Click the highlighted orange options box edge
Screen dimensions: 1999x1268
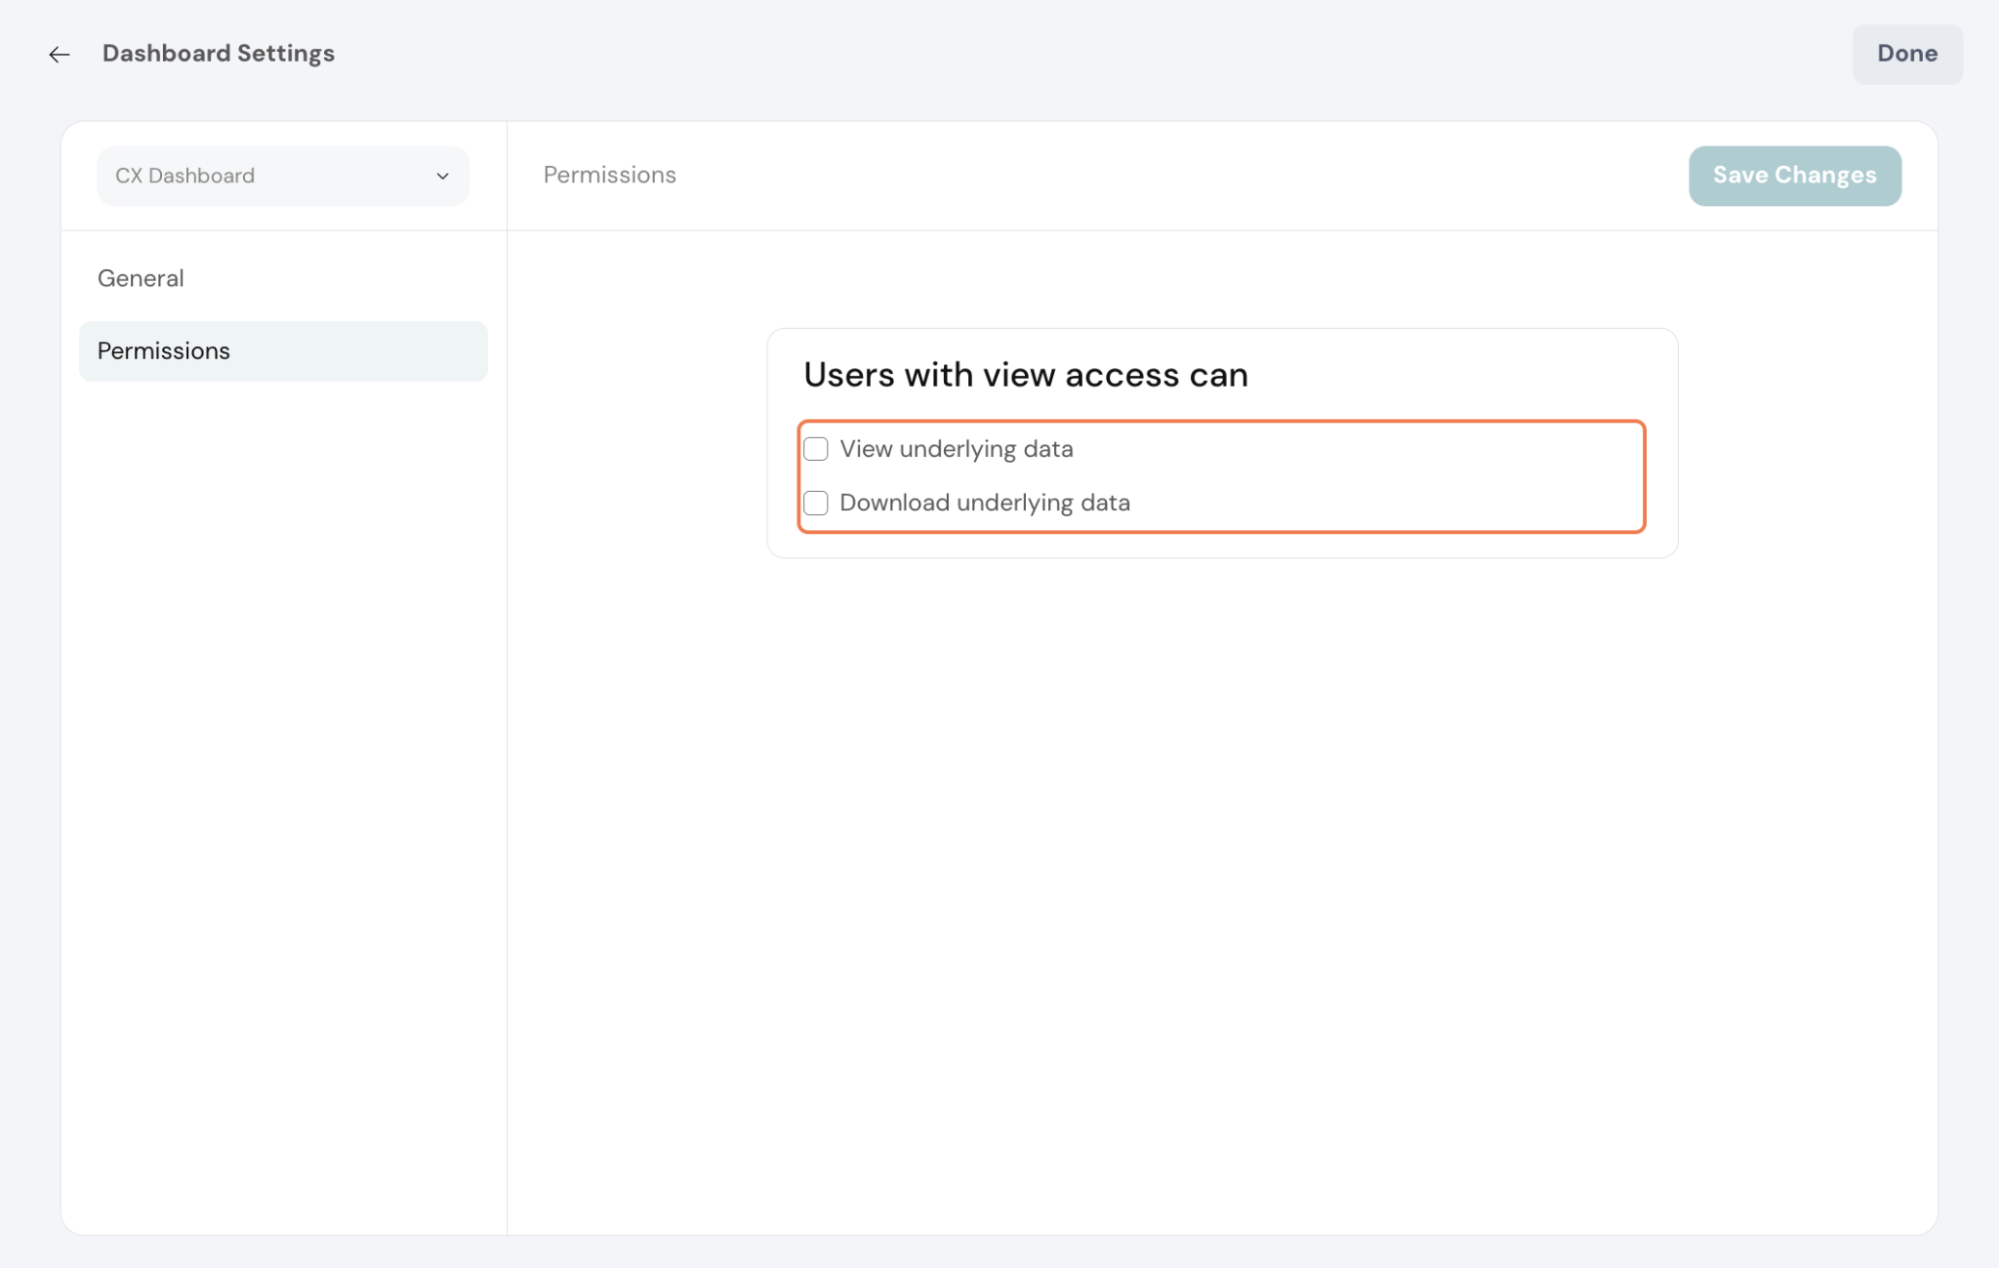tap(1644, 477)
